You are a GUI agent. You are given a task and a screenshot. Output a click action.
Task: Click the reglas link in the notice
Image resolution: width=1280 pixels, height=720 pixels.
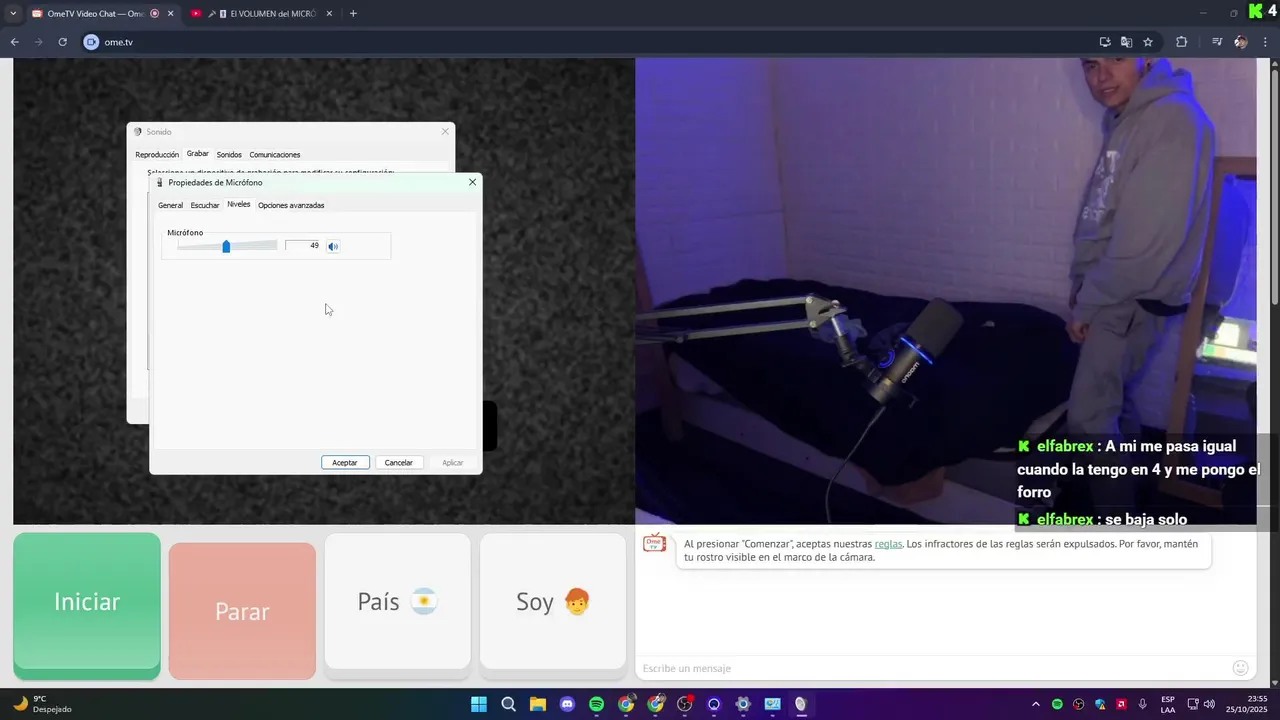tap(888, 544)
